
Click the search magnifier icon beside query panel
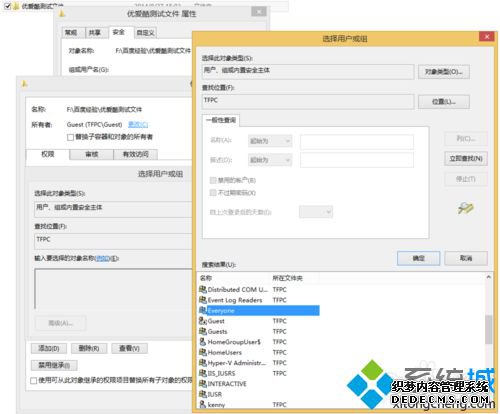pyautogui.click(x=466, y=208)
